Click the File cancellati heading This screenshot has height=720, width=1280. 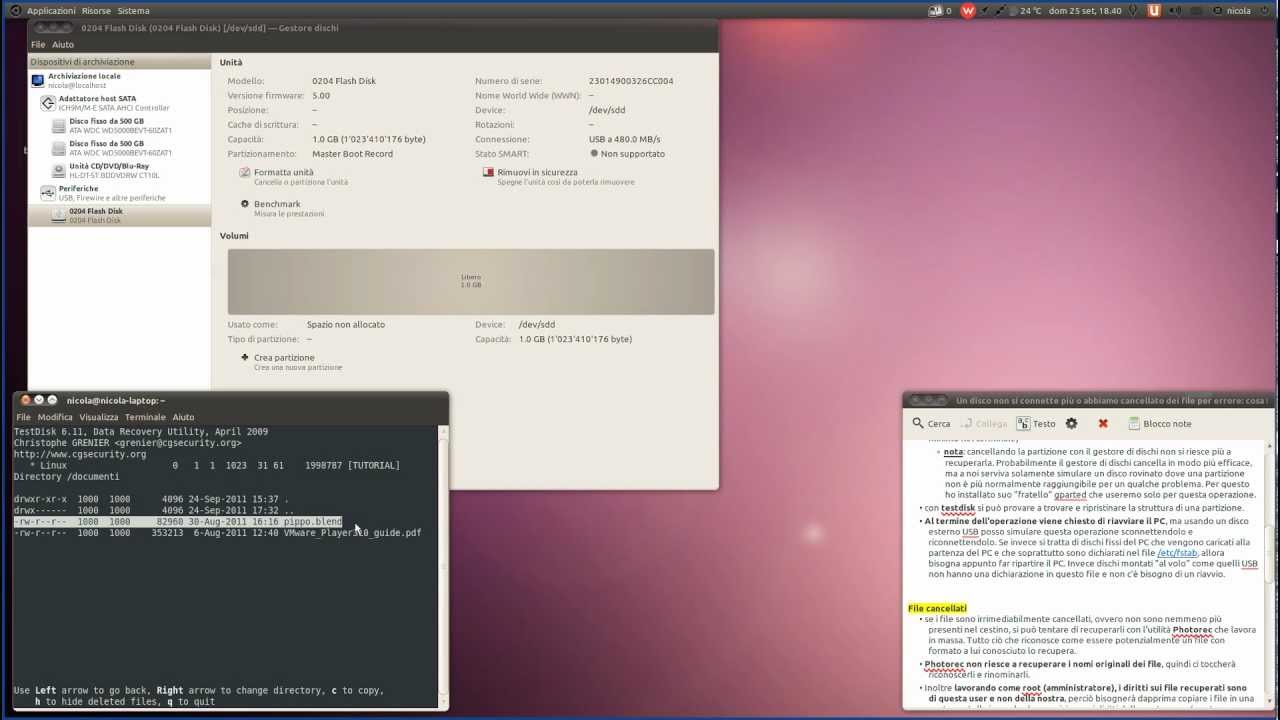click(x=938, y=608)
